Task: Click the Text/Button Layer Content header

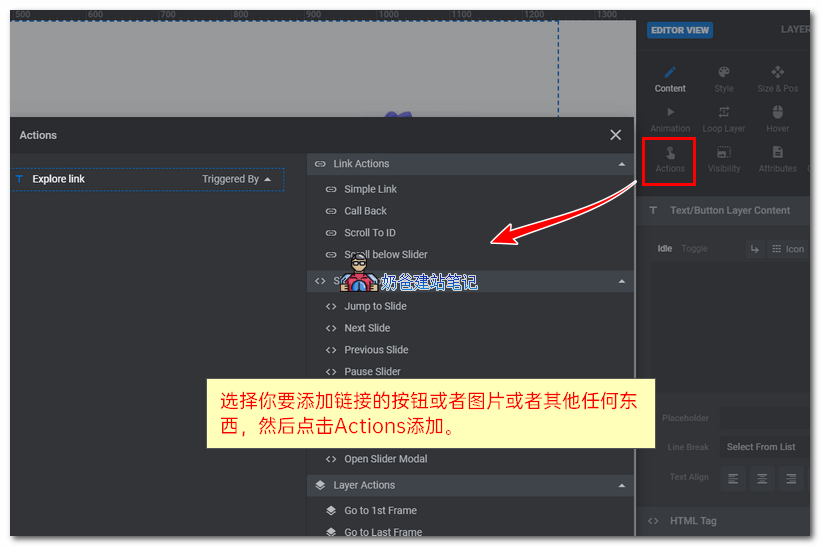Action: tap(723, 210)
